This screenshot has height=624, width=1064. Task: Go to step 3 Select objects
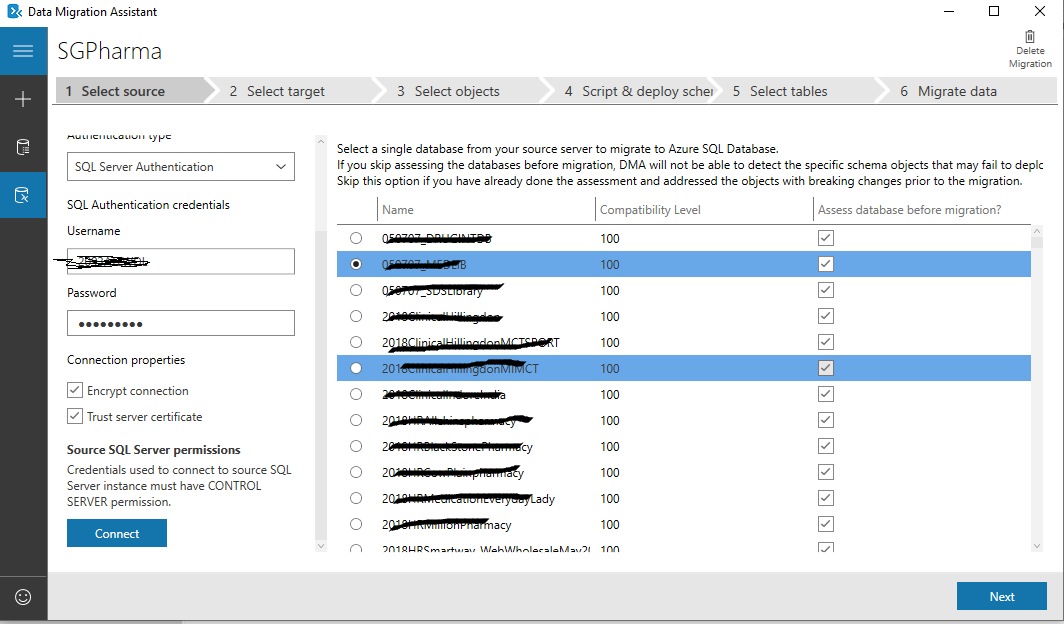pyautogui.click(x=457, y=91)
